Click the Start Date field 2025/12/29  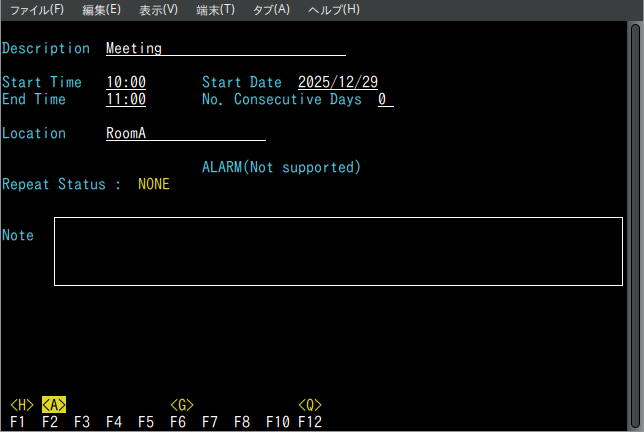pos(337,82)
